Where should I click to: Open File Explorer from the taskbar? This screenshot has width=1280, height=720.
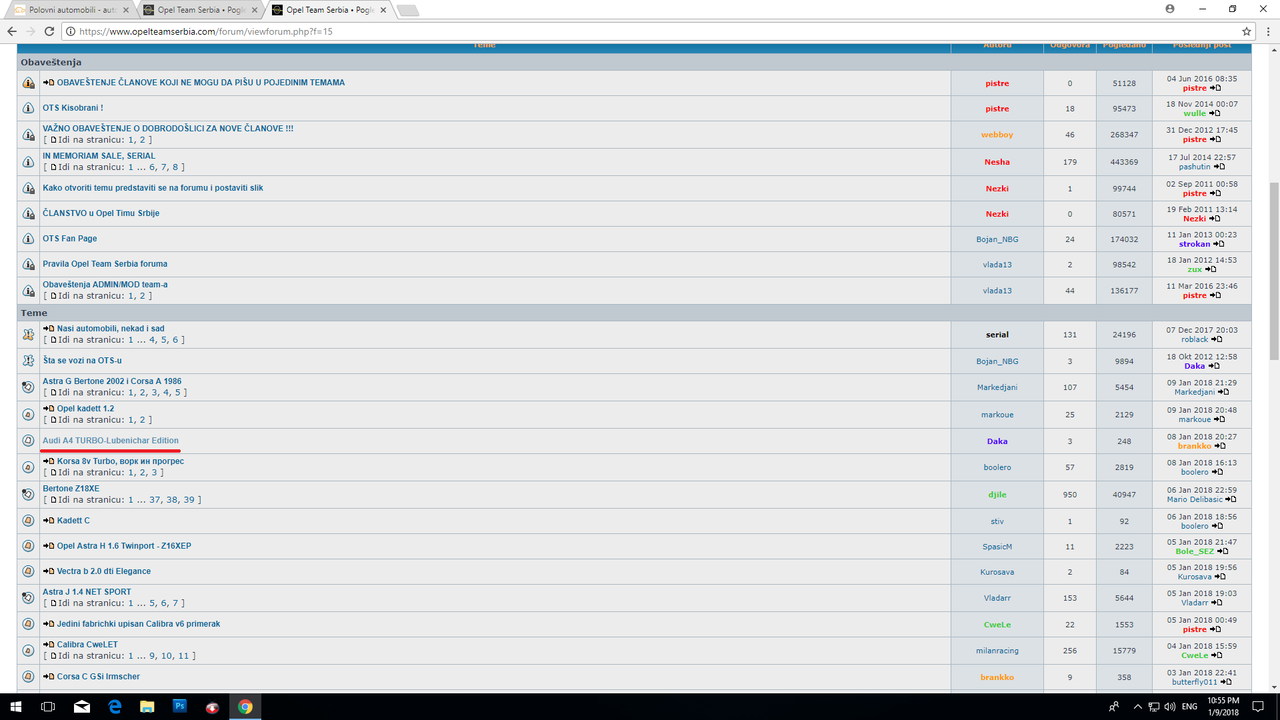(147, 706)
